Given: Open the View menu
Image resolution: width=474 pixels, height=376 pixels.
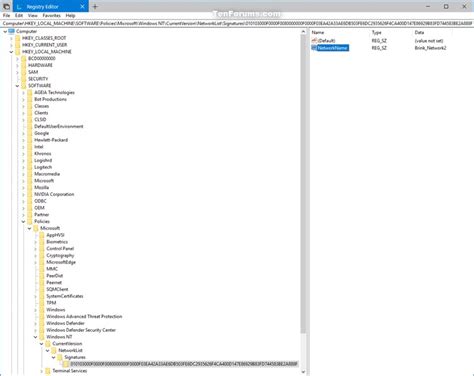Looking at the screenshot, I should 32,16.
